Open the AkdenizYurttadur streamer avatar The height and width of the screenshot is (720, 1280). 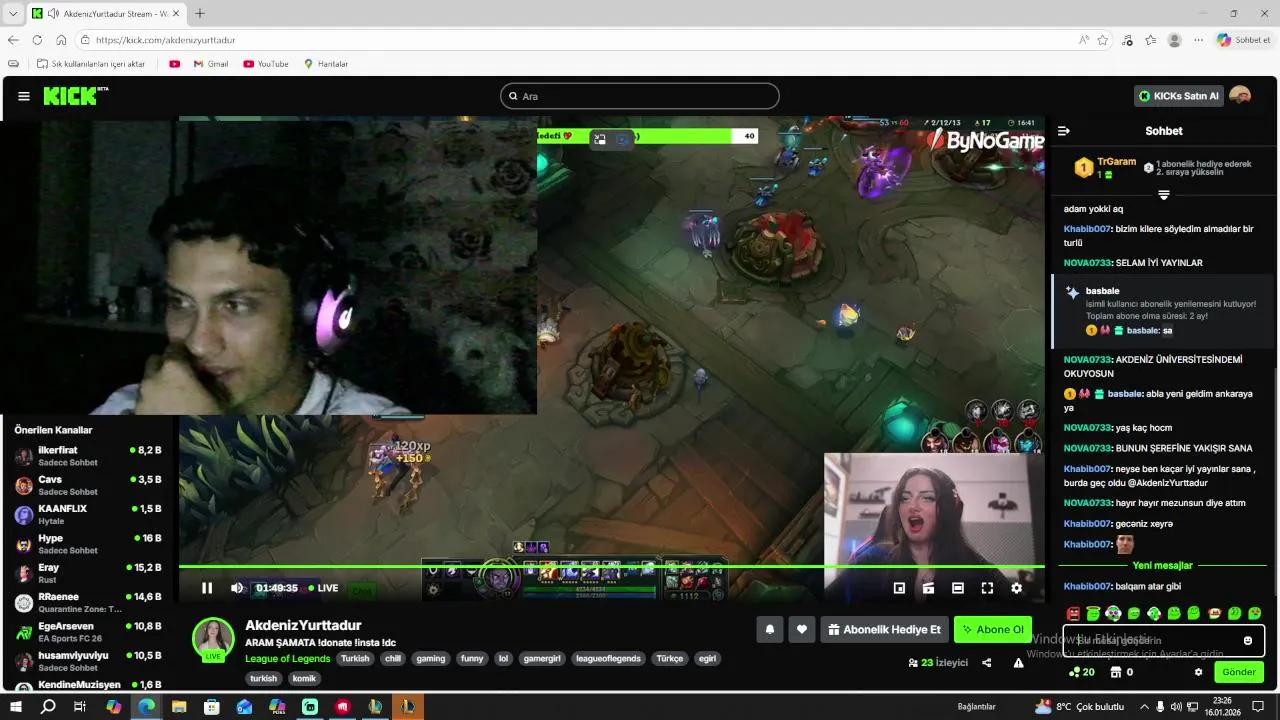tap(213, 638)
